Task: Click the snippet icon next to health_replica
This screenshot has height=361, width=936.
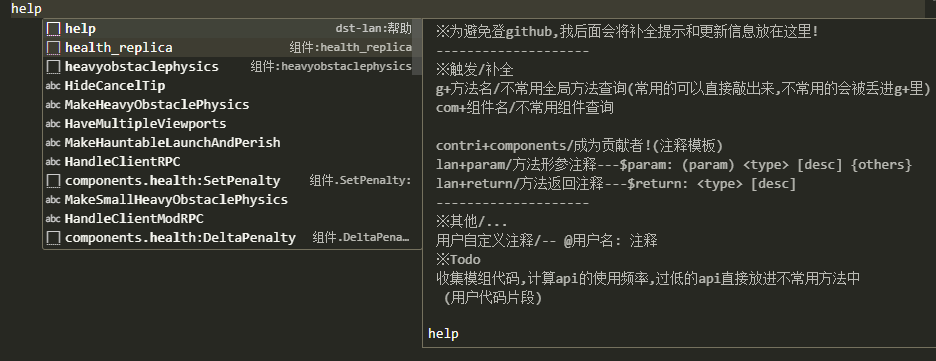Action: pyautogui.click(x=54, y=48)
